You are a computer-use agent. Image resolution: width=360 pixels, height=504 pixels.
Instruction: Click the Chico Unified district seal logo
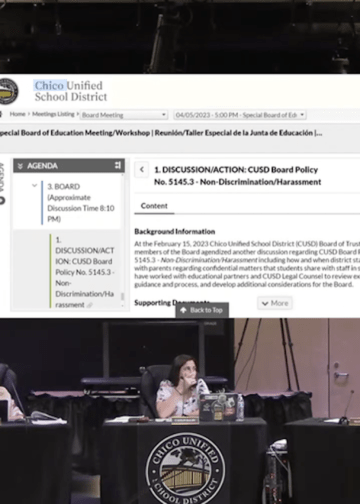[8, 91]
